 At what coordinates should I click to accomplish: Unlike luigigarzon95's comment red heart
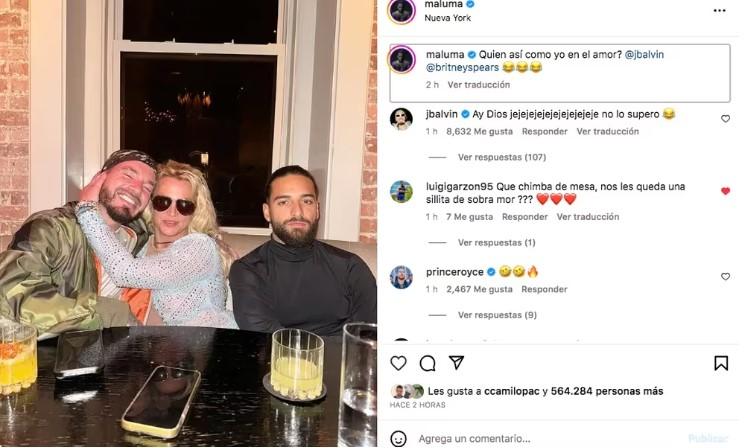pyautogui.click(x=725, y=191)
